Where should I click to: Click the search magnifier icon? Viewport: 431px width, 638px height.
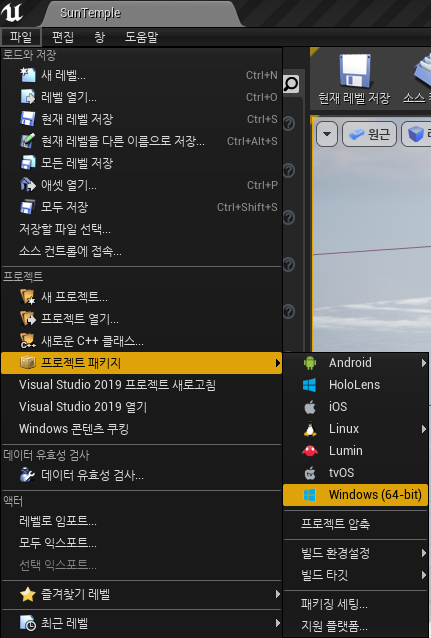point(291,84)
